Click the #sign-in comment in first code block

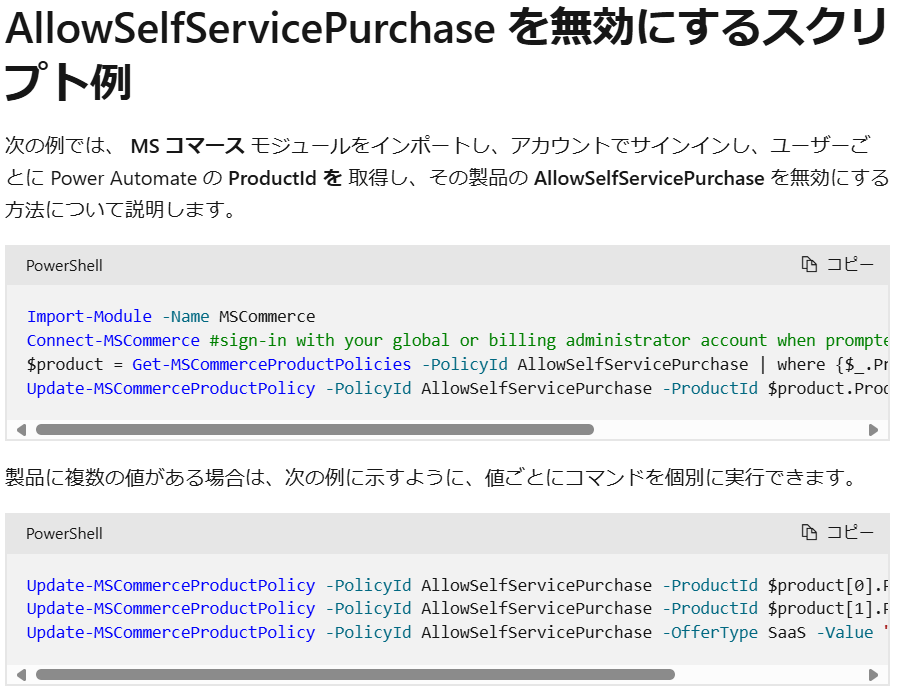coord(549,340)
